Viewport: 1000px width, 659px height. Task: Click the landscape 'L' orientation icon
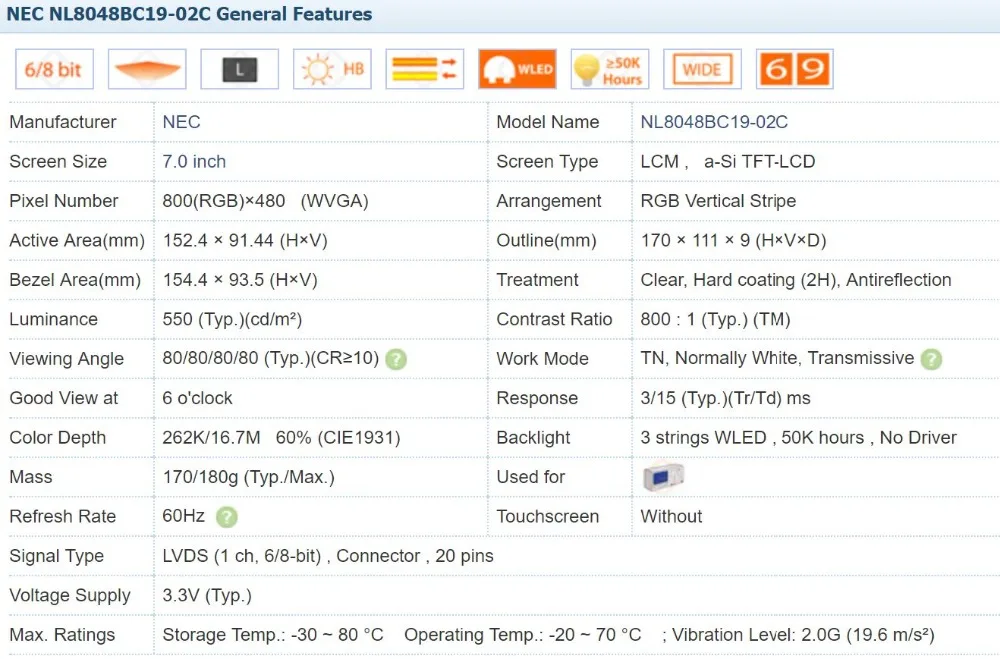240,69
